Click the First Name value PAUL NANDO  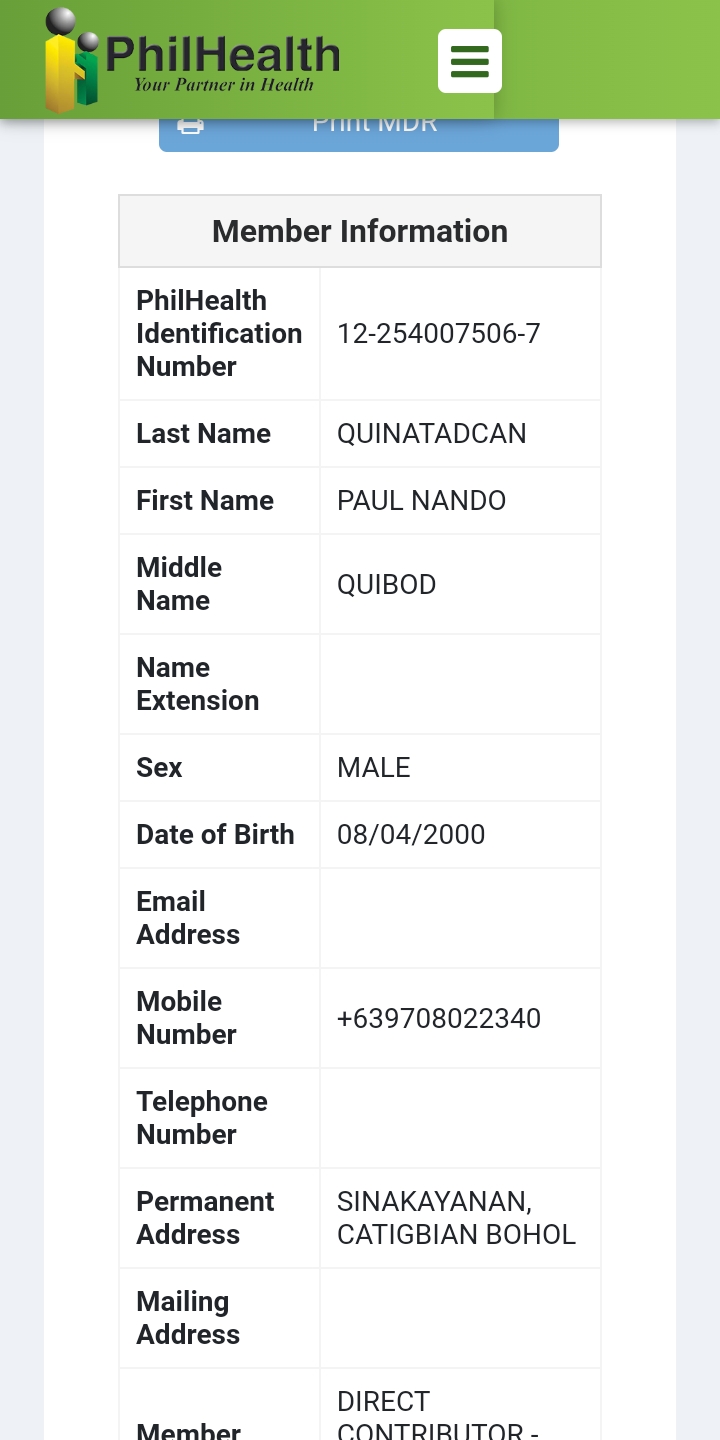click(x=421, y=501)
